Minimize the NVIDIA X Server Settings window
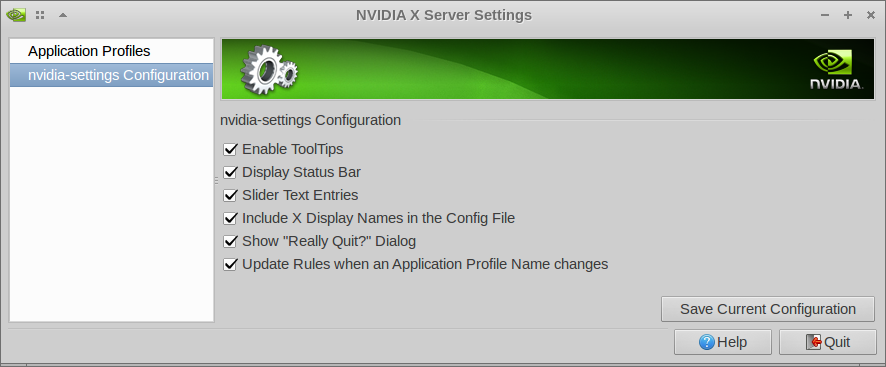Image resolution: width=886 pixels, height=367 pixels. (x=826, y=15)
